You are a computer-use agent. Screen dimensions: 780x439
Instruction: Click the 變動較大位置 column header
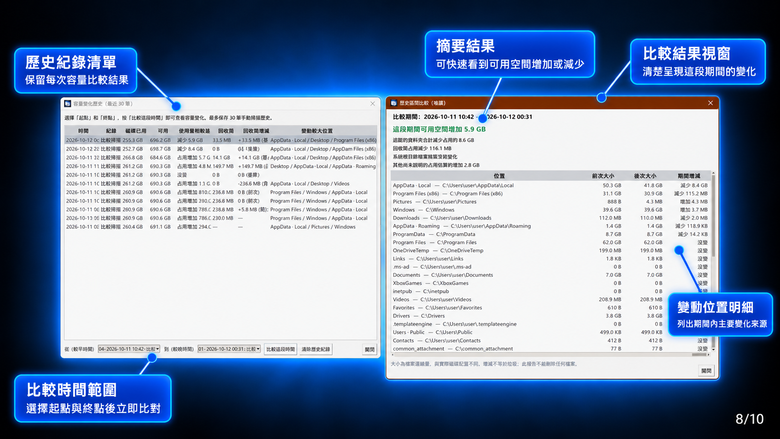(317, 131)
